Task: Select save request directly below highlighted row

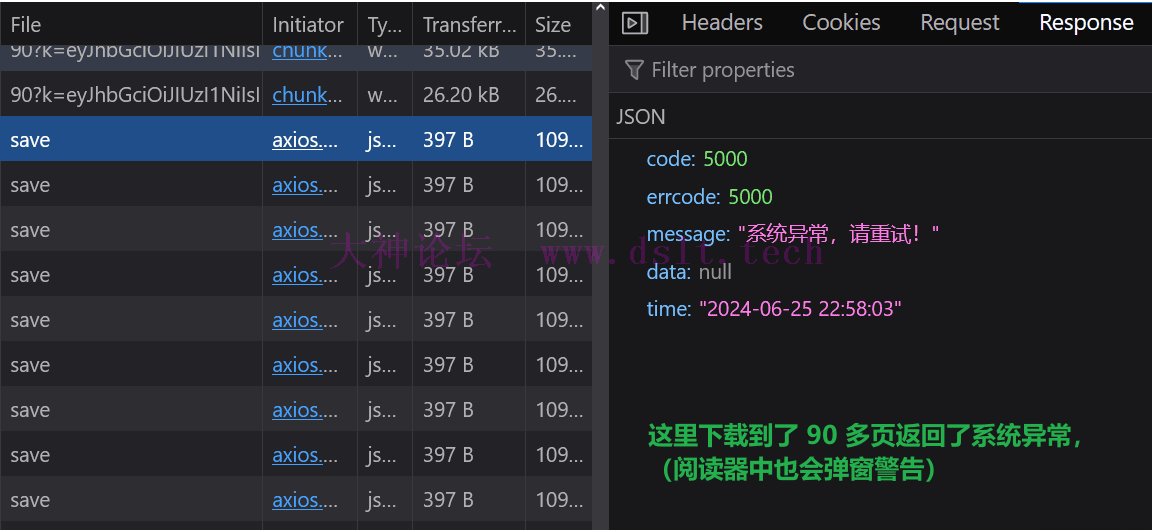Action: click(130, 185)
